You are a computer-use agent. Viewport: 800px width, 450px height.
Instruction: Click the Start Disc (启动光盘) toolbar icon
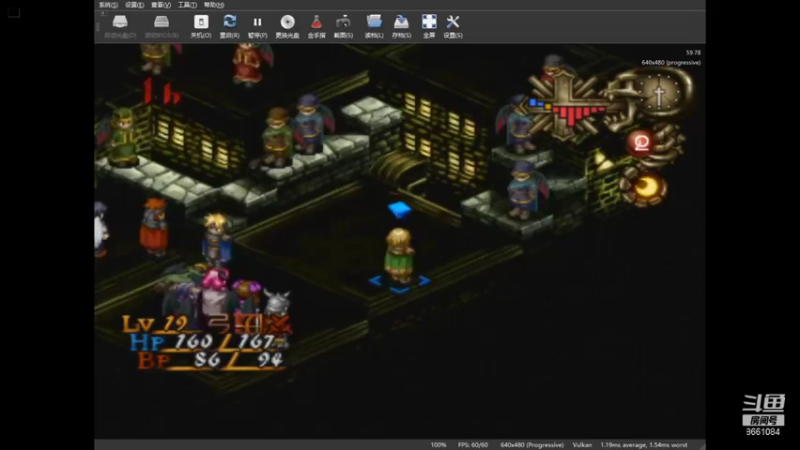coord(120,27)
